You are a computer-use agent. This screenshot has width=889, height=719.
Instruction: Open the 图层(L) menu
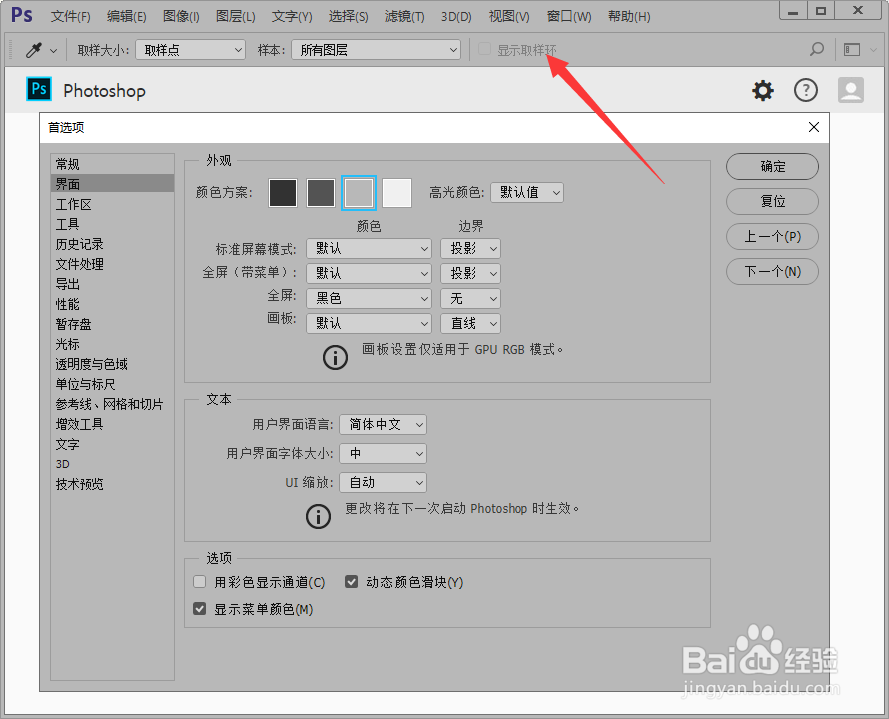235,16
